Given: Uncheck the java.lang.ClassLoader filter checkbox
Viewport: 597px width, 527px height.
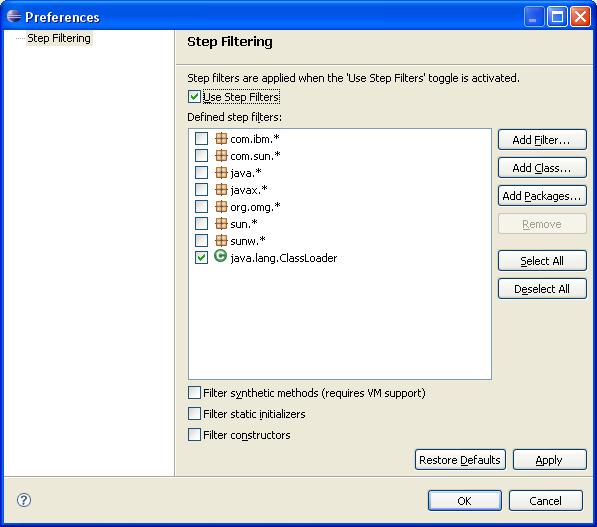Looking at the screenshot, I should pos(201,257).
